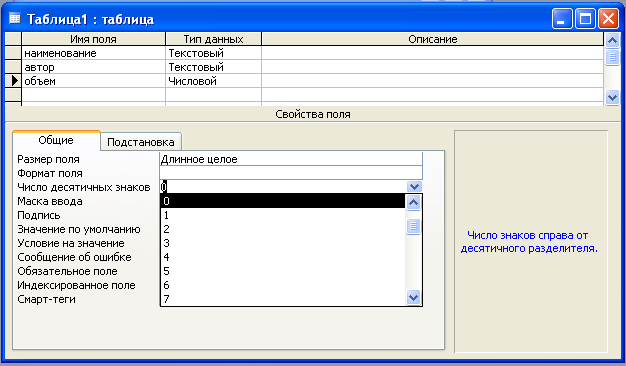Click the Размер поля value Длинное целое
Viewport: 626px width, 366px height.
coord(291,159)
